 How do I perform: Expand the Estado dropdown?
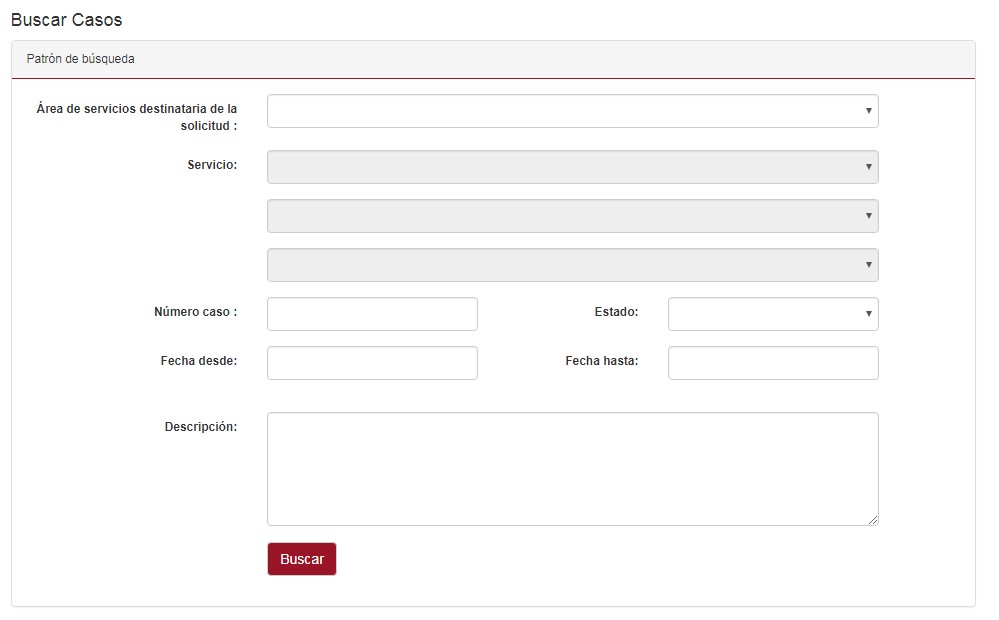click(772, 314)
